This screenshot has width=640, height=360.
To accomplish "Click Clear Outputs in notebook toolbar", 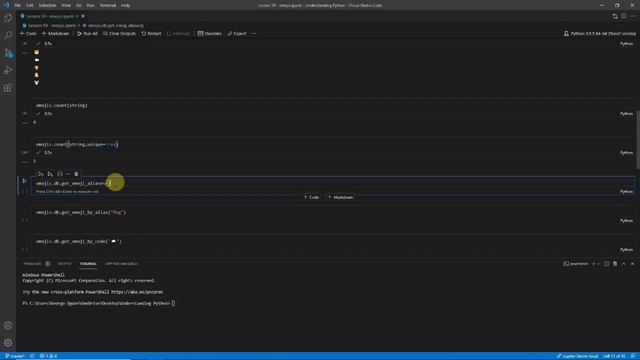I will (x=119, y=33).
